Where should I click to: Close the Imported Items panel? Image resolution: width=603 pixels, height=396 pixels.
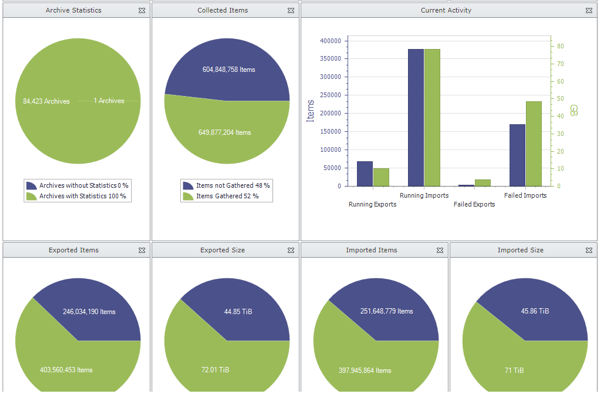pyautogui.click(x=440, y=250)
